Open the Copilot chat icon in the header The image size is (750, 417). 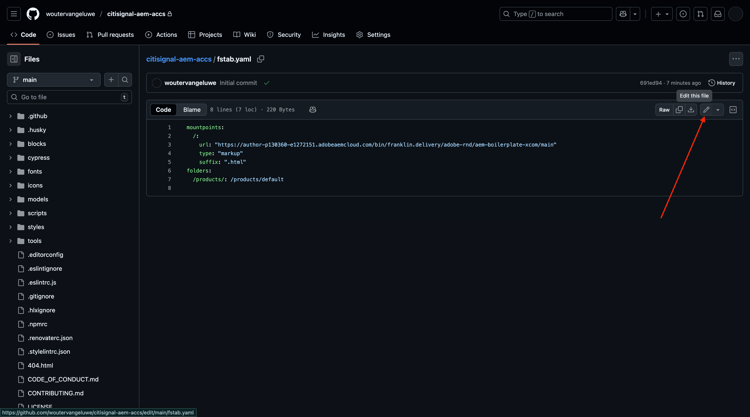623,14
